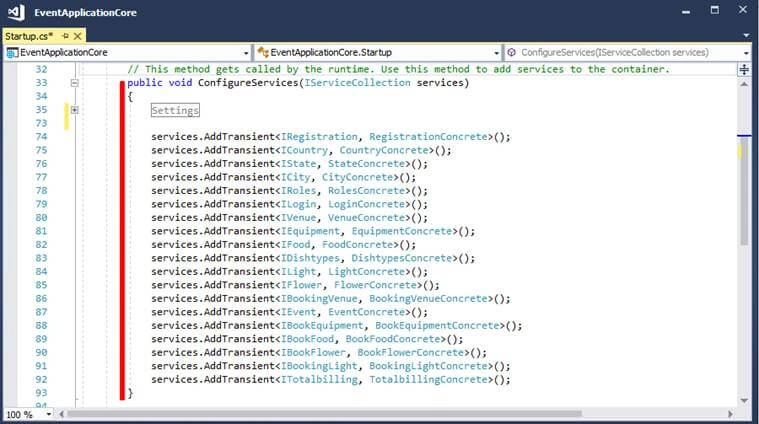759x424 pixels.
Task: Click StateConcrete on line 76
Action: coord(366,164)
